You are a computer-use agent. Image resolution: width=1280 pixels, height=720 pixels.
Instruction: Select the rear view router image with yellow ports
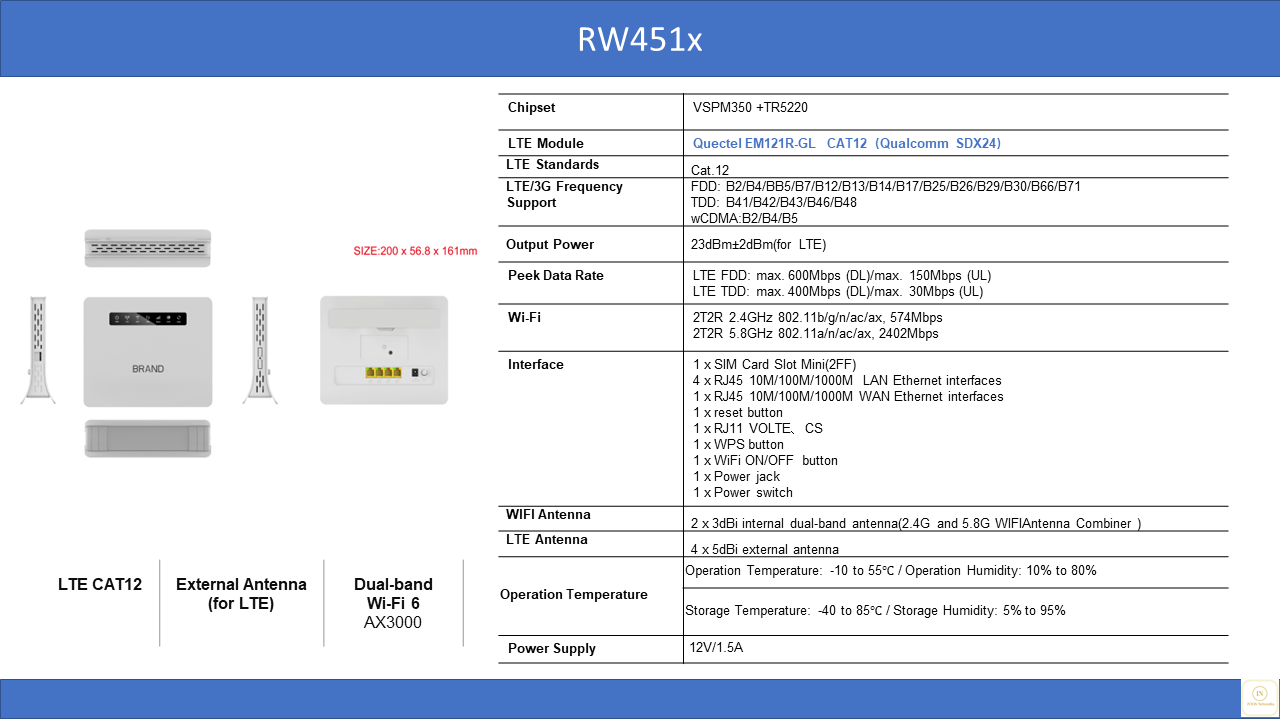click(x=384, y=350)
